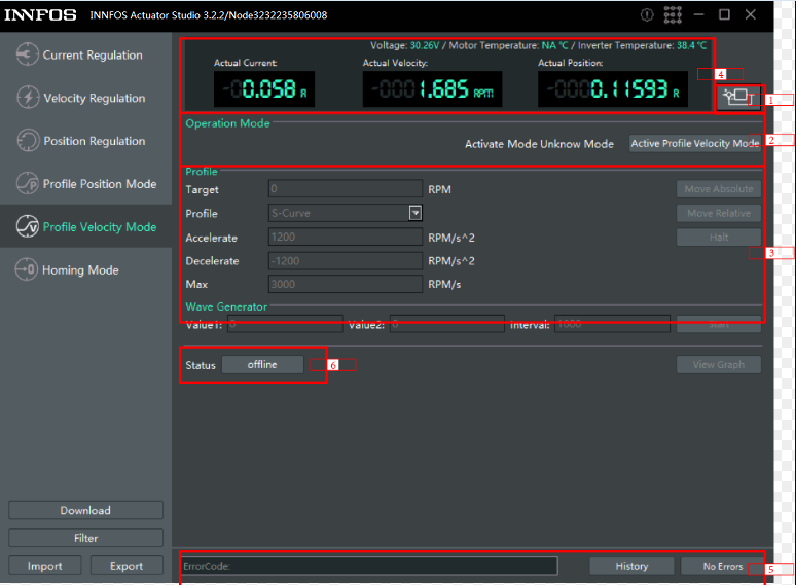Click the Download button
This screenshot has height=585, width=796.
click(85, 510)
